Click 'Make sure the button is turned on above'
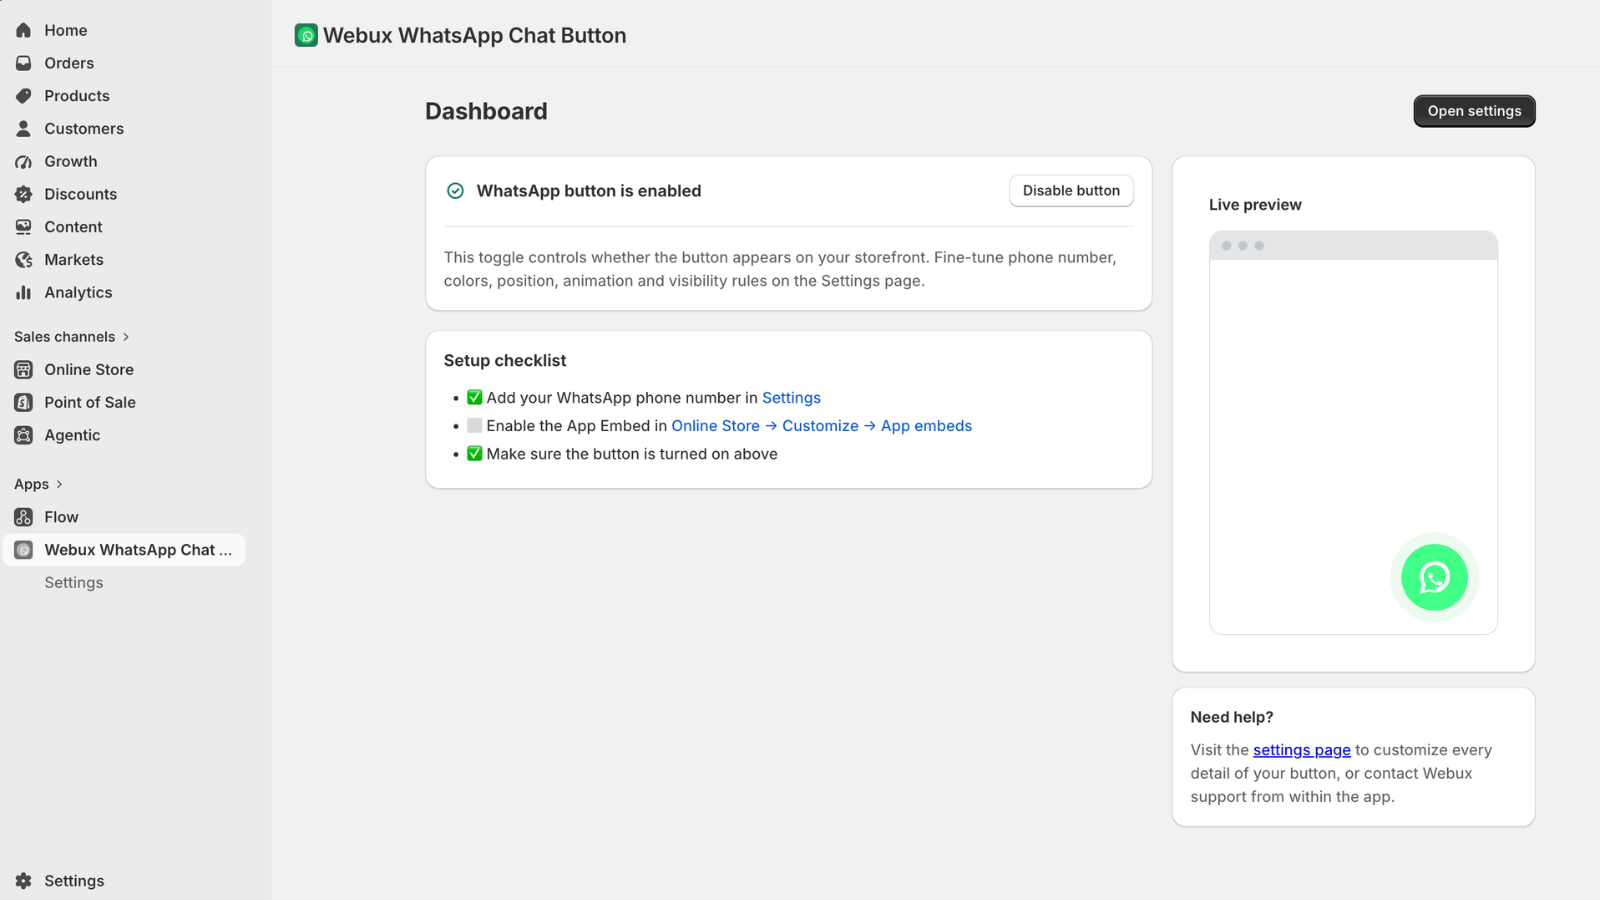 point(632,454)
